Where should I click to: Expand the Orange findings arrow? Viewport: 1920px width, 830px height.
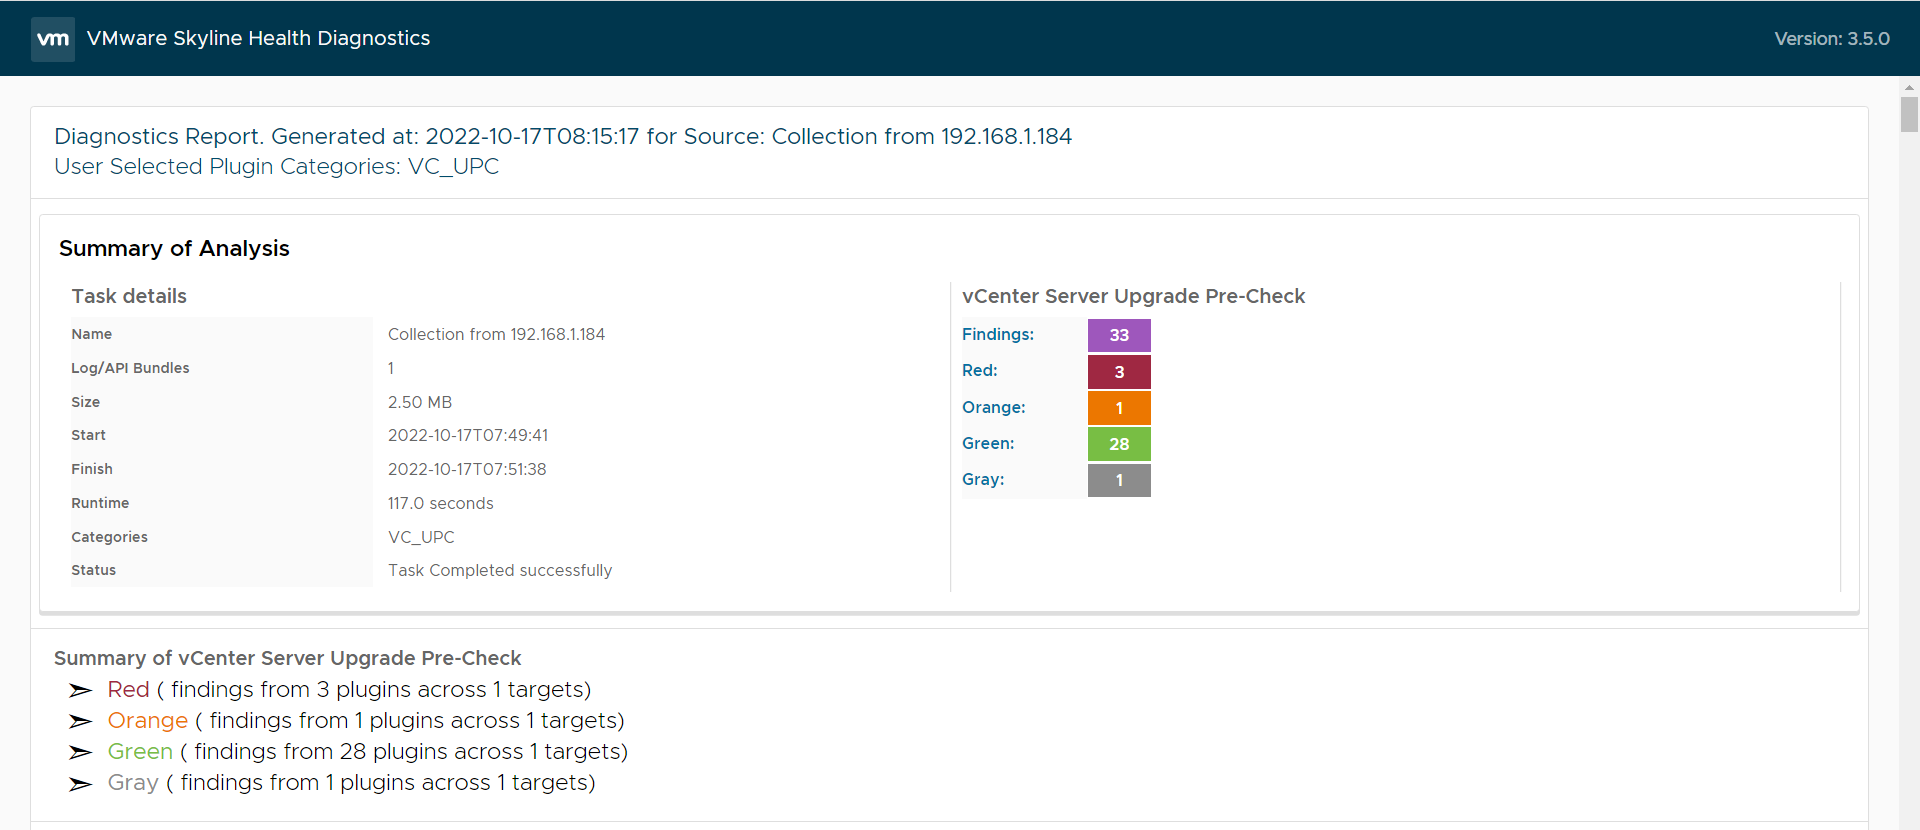point(80,721)
